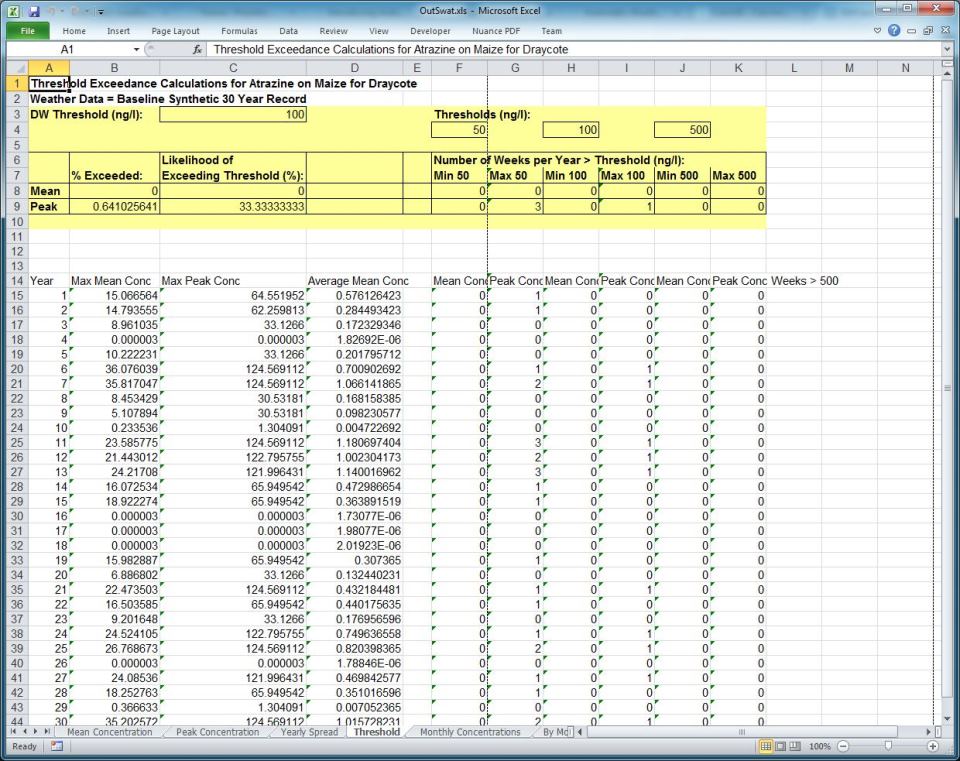Click the Normal view icon in status bar
Screen dimensions: 960x761
(767, 746)
